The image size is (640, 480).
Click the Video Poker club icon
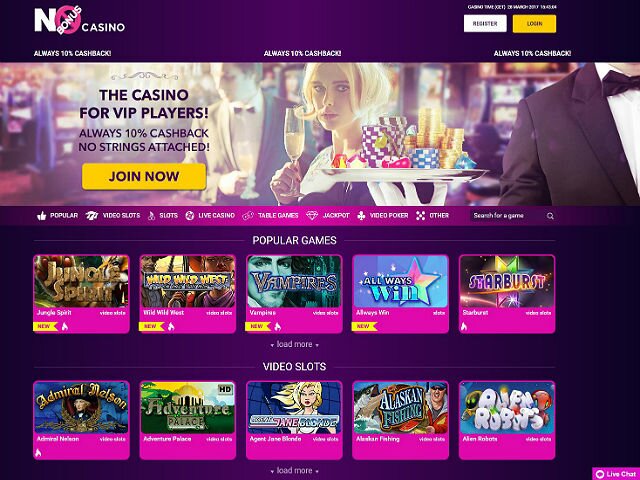(x=361, y=216)
